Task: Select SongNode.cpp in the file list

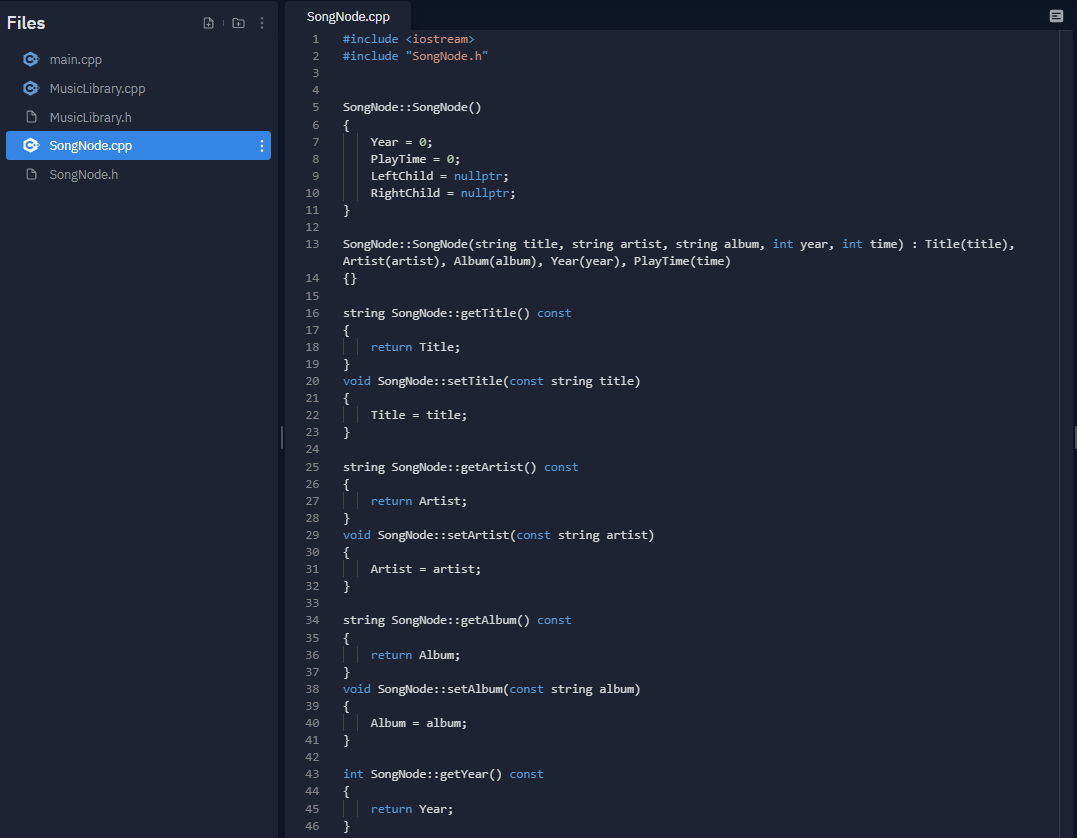Action: (139, 146)
